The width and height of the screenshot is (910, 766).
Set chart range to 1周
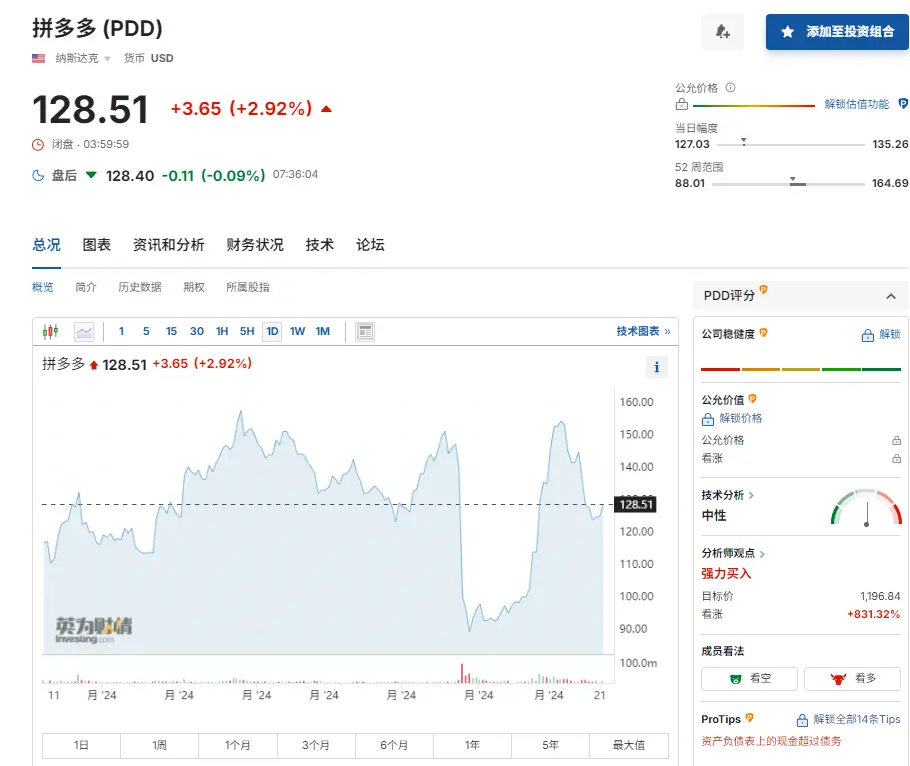[x=160, y=745]
